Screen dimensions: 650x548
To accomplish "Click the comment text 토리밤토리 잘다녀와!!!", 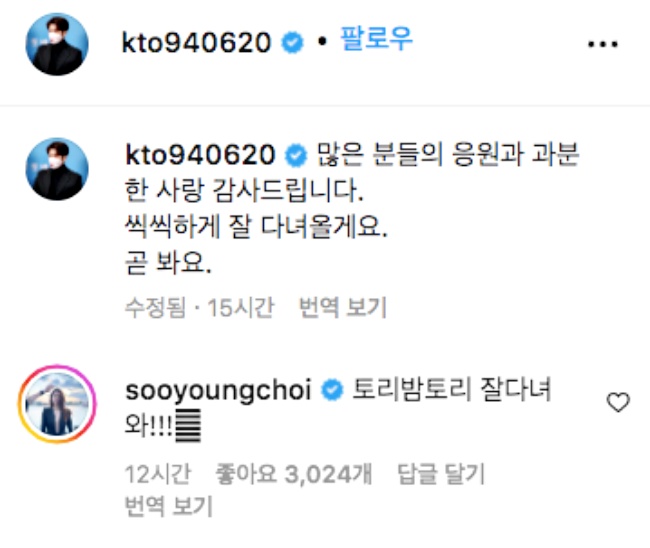I will [338, 409].
